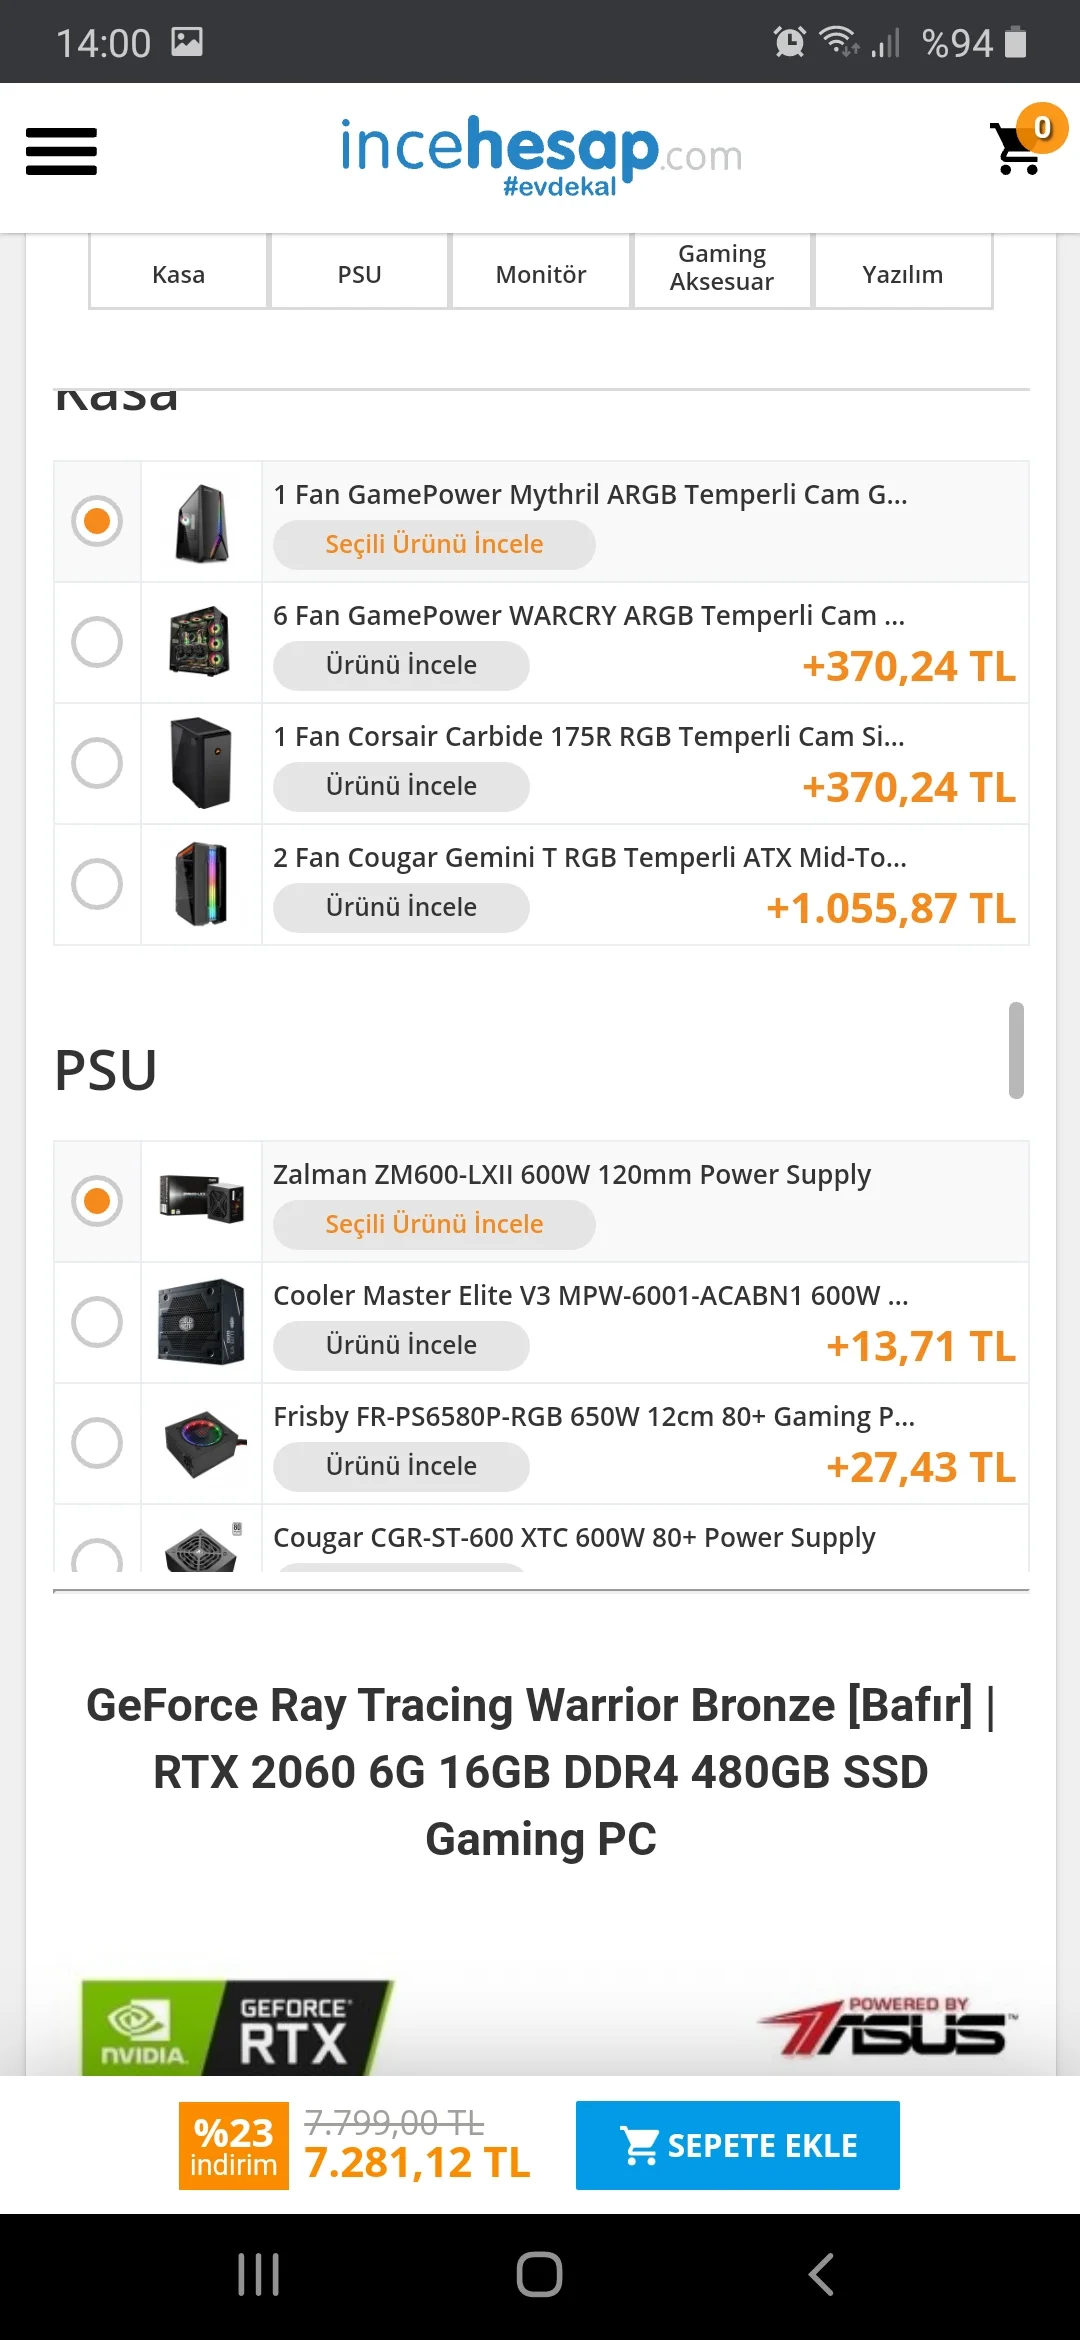Select the 6 Fan GamePower WARCRY case radio
Viewport: 1080px width, 2340px height.
97,641
